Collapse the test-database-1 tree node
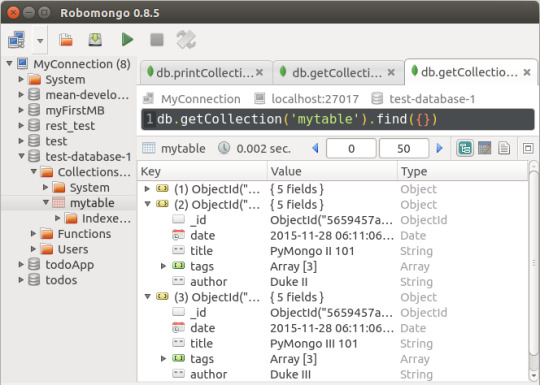The image size is (540, 385). pos(21,156)
